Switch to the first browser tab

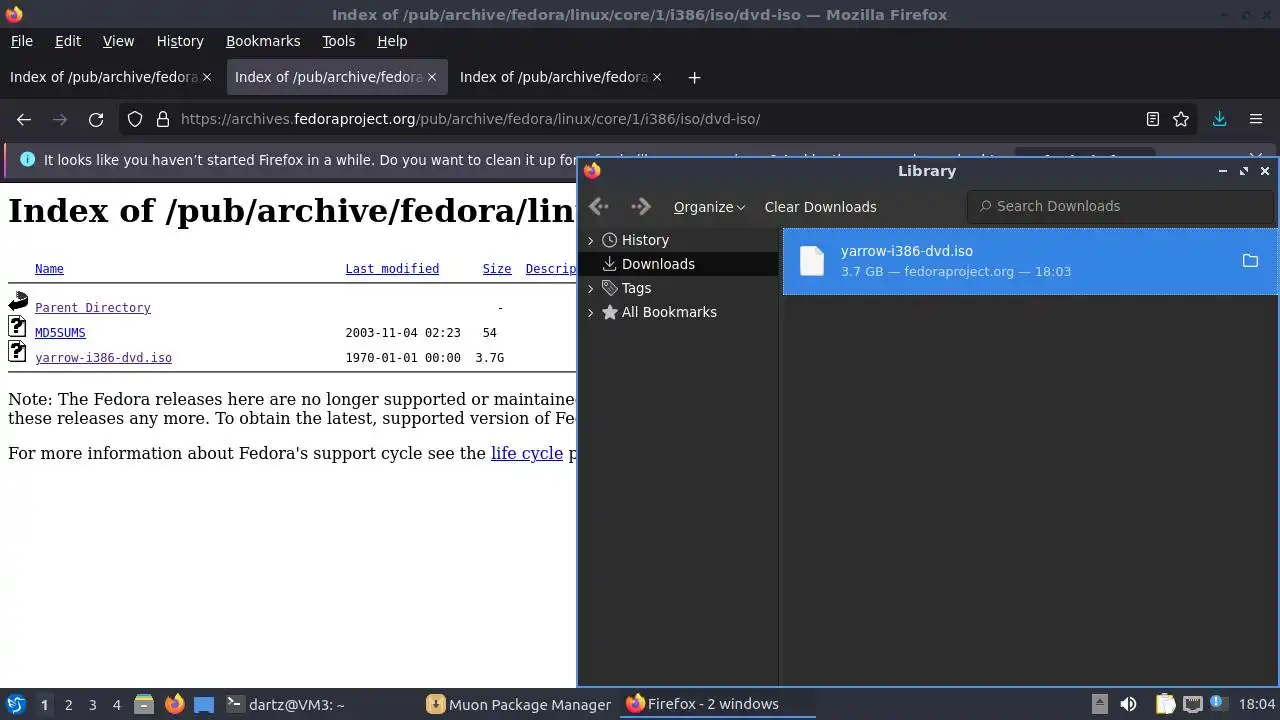[x=110, y=77]
